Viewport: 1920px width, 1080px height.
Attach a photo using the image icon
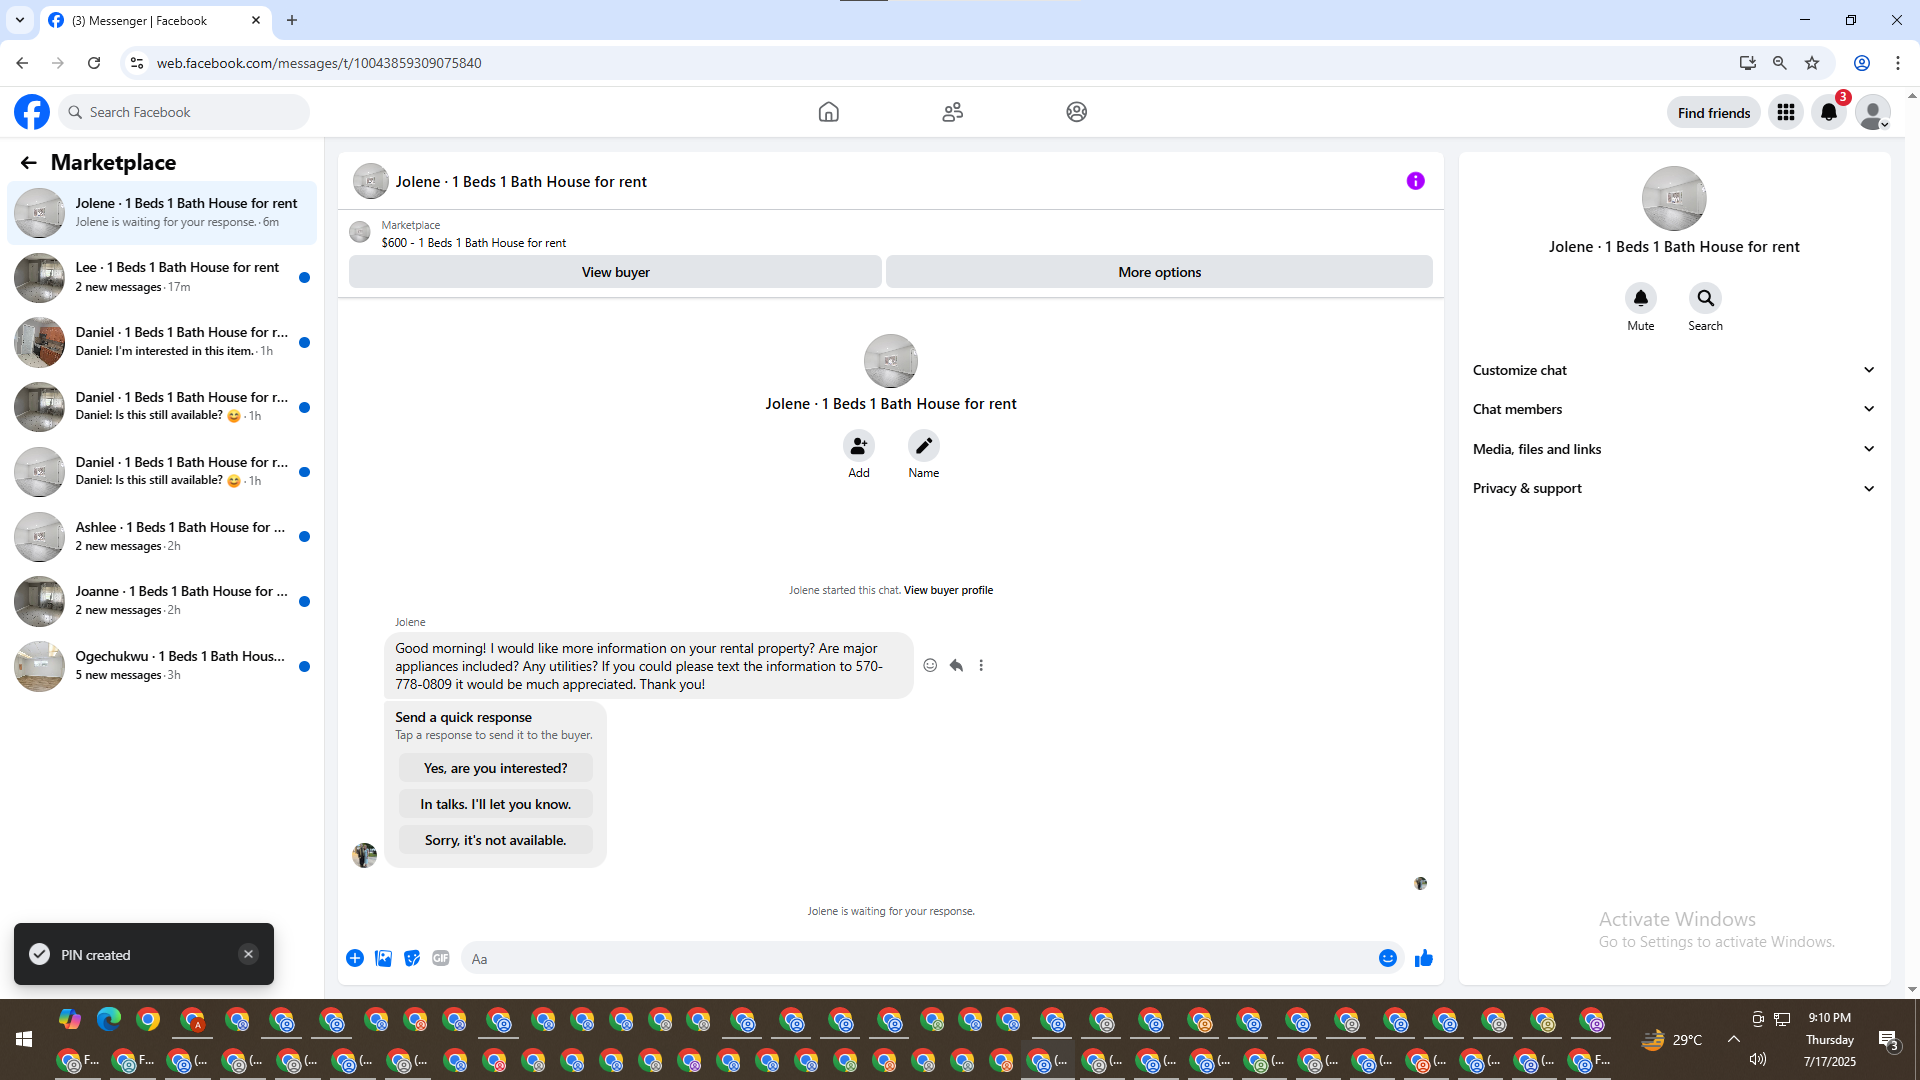383,959
